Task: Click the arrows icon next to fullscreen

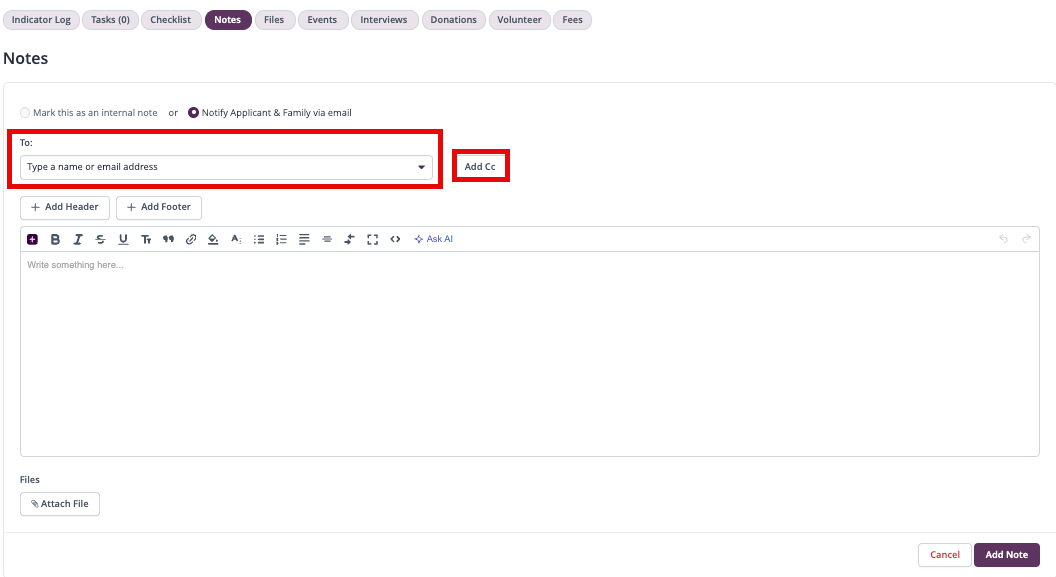Action: (x=350, y=239)
